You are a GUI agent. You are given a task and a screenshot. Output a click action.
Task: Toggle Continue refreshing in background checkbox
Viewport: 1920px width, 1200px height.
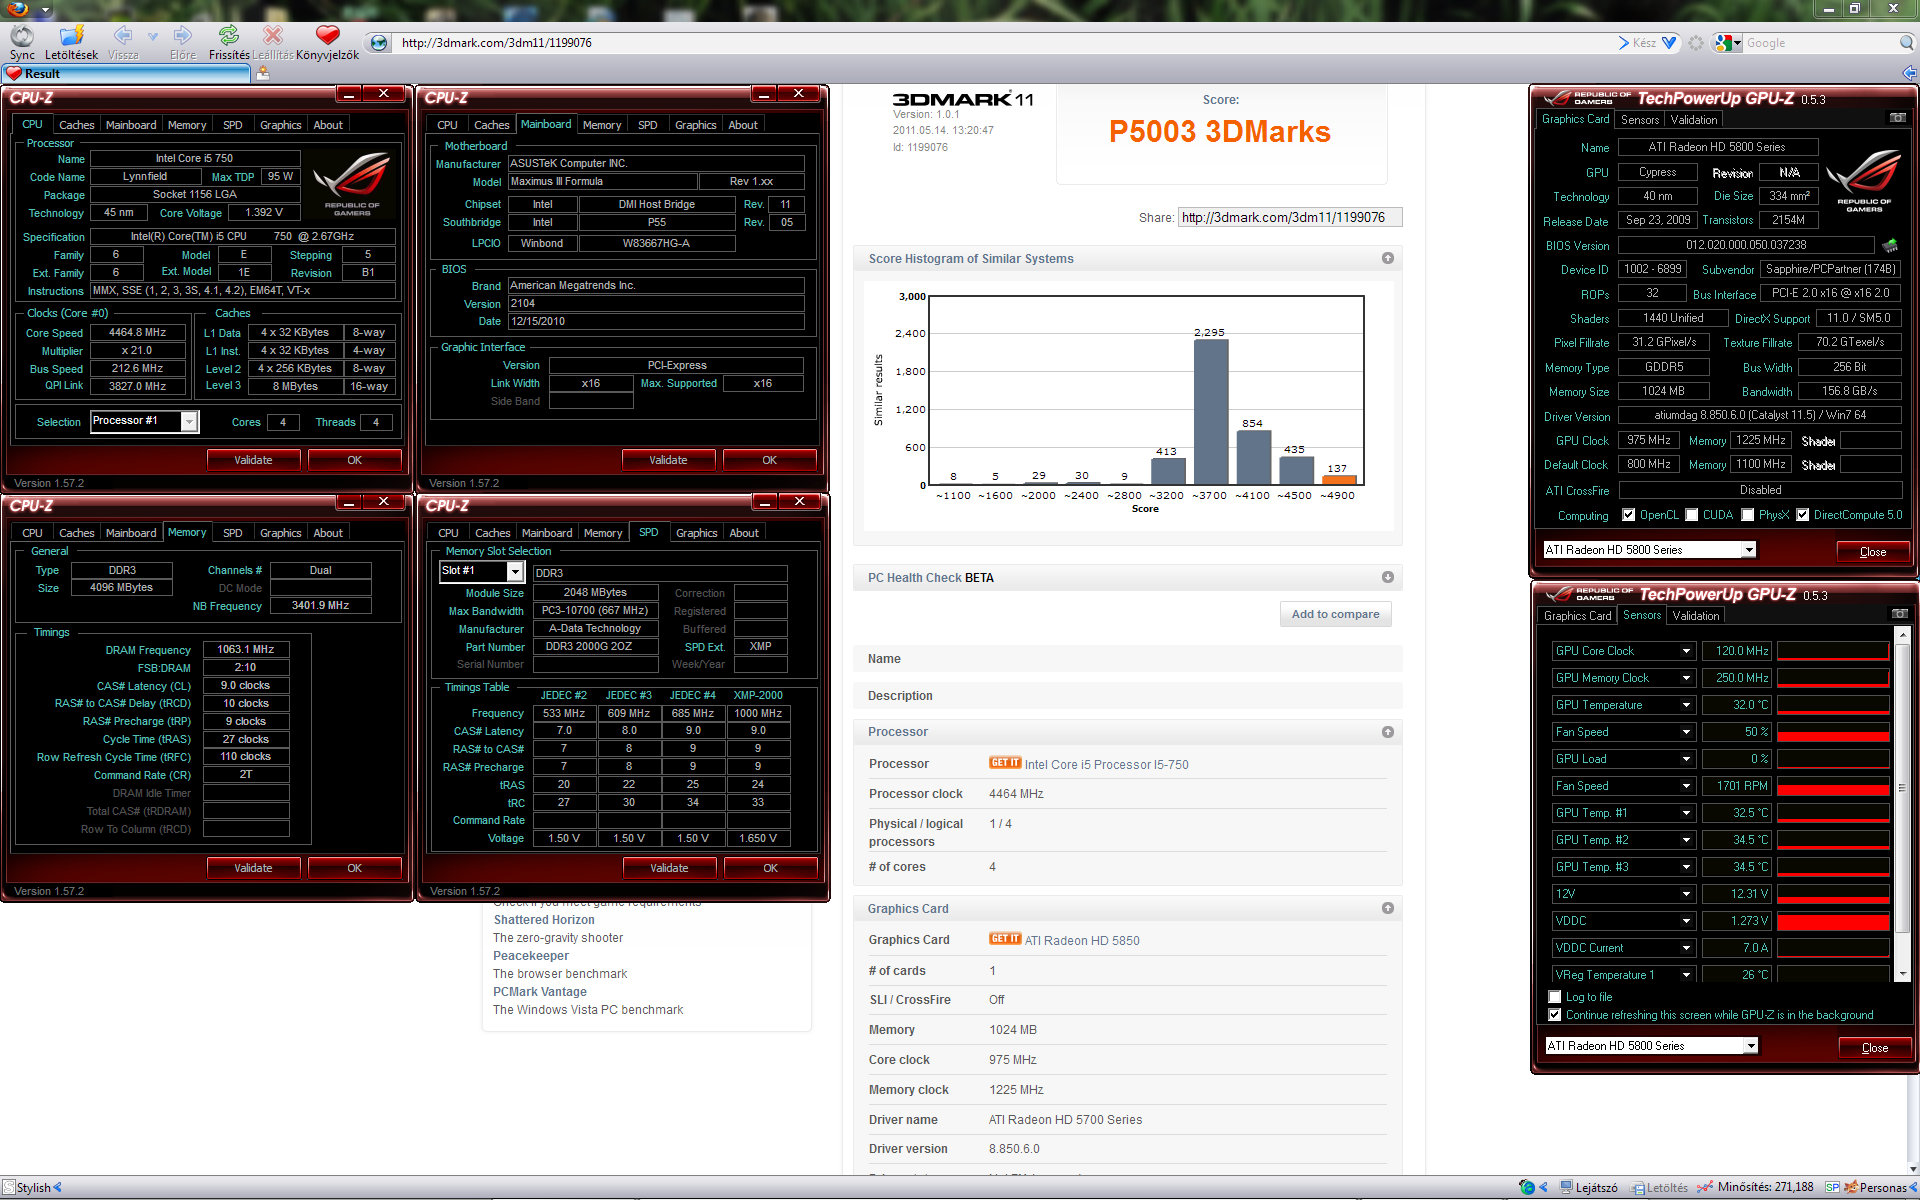(1555, 1015)
